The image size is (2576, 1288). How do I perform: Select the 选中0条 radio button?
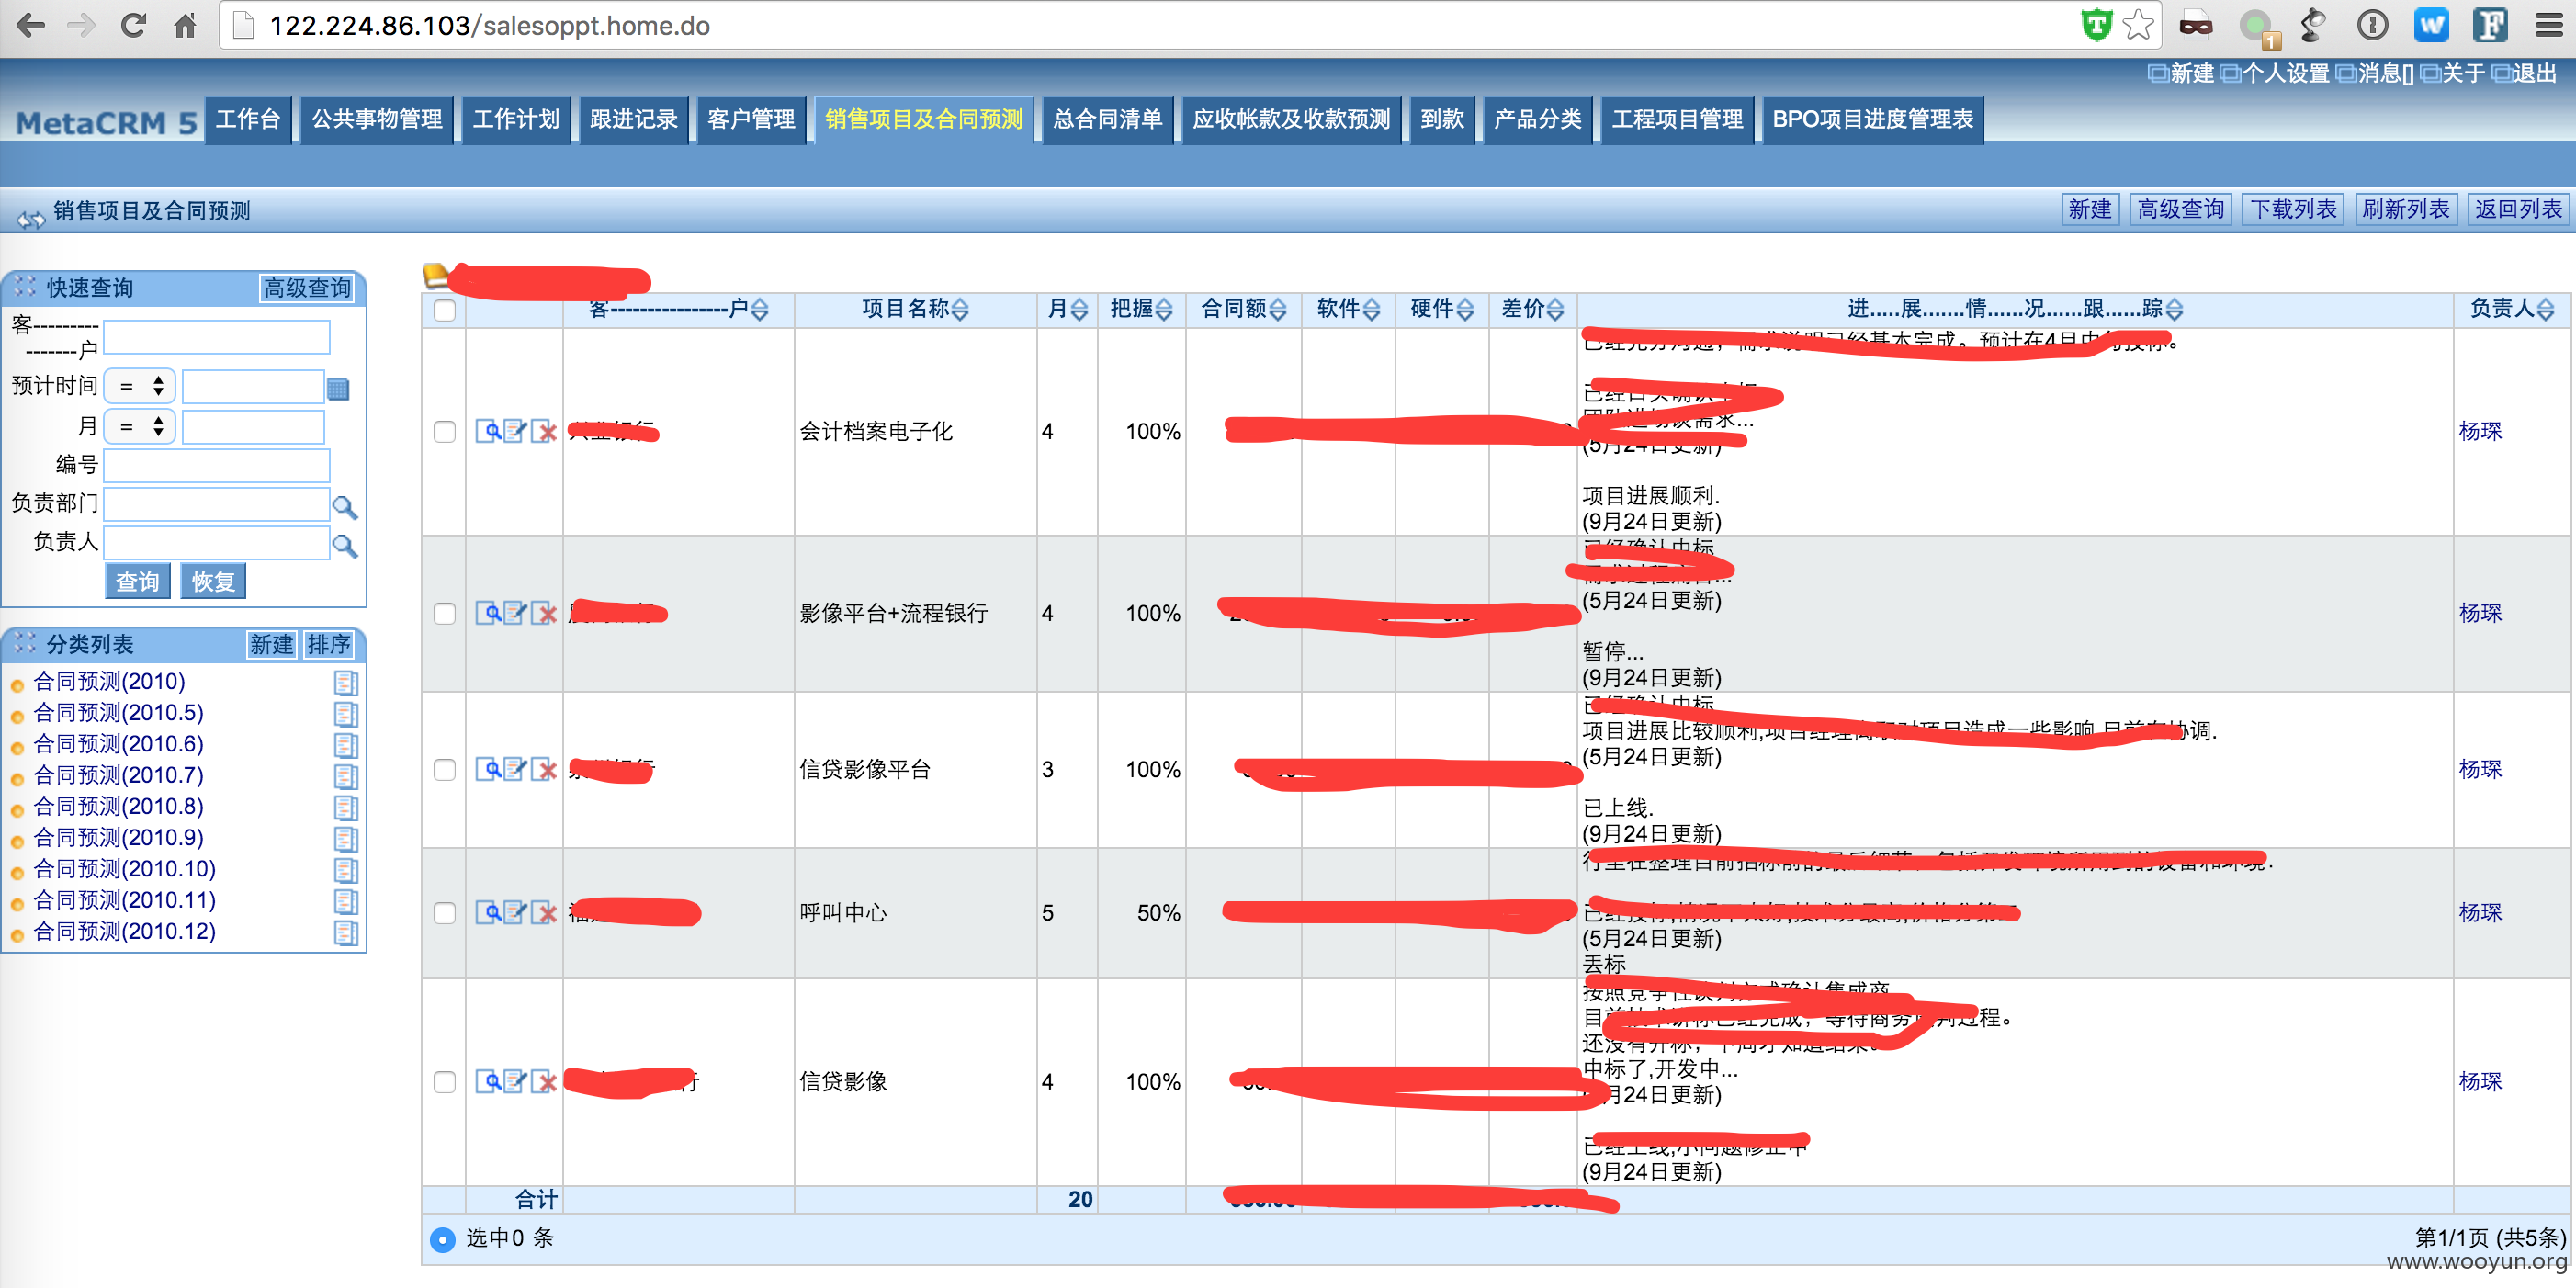442,1239
